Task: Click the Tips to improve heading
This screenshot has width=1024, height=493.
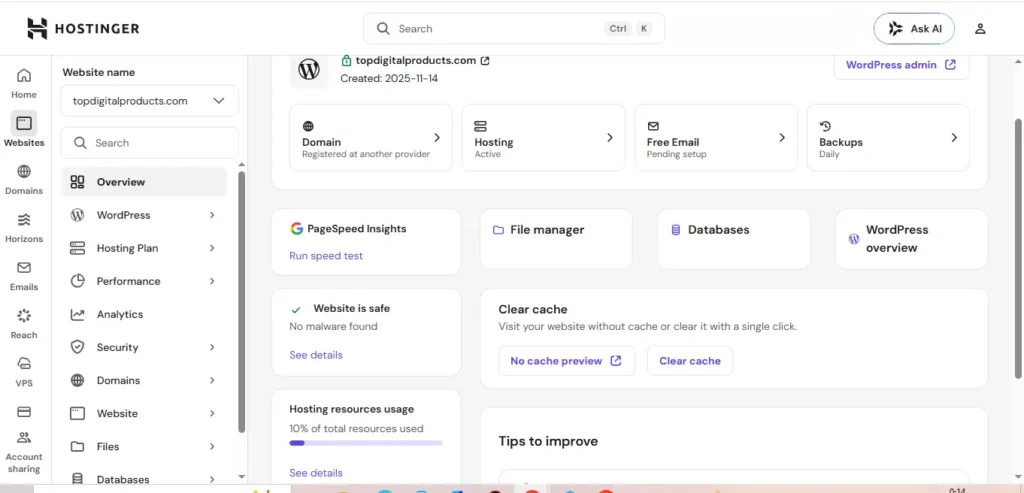Action: click(x=548, y=441)
